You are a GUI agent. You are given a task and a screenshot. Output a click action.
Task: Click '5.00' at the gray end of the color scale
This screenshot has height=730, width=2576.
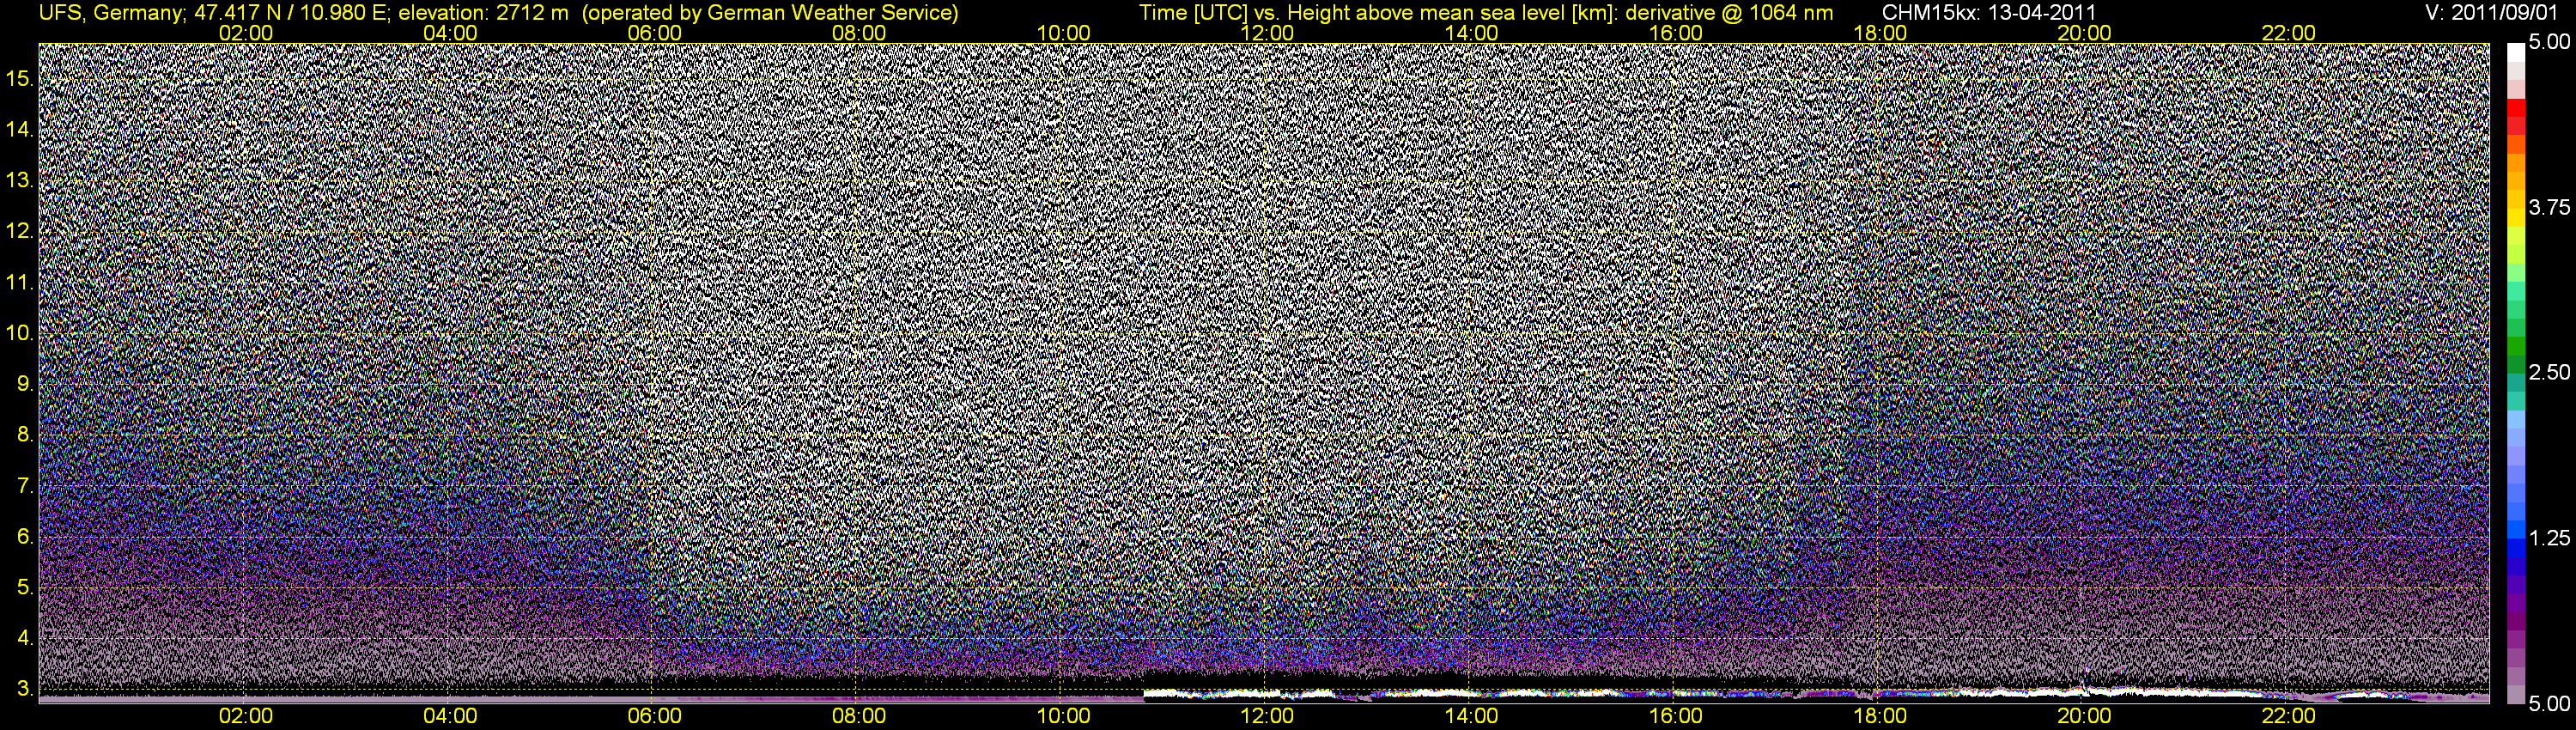click(x=2550, y=704)
